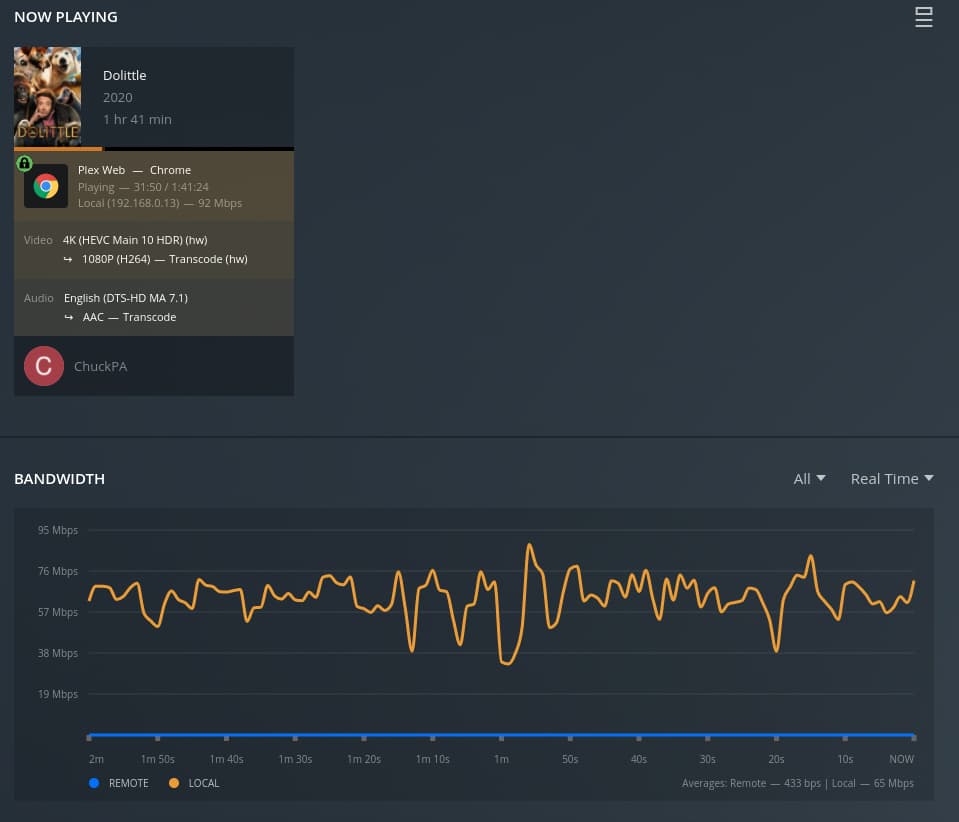Click the ChuckPA username
959x822 pixels.
tap(100, 366)
